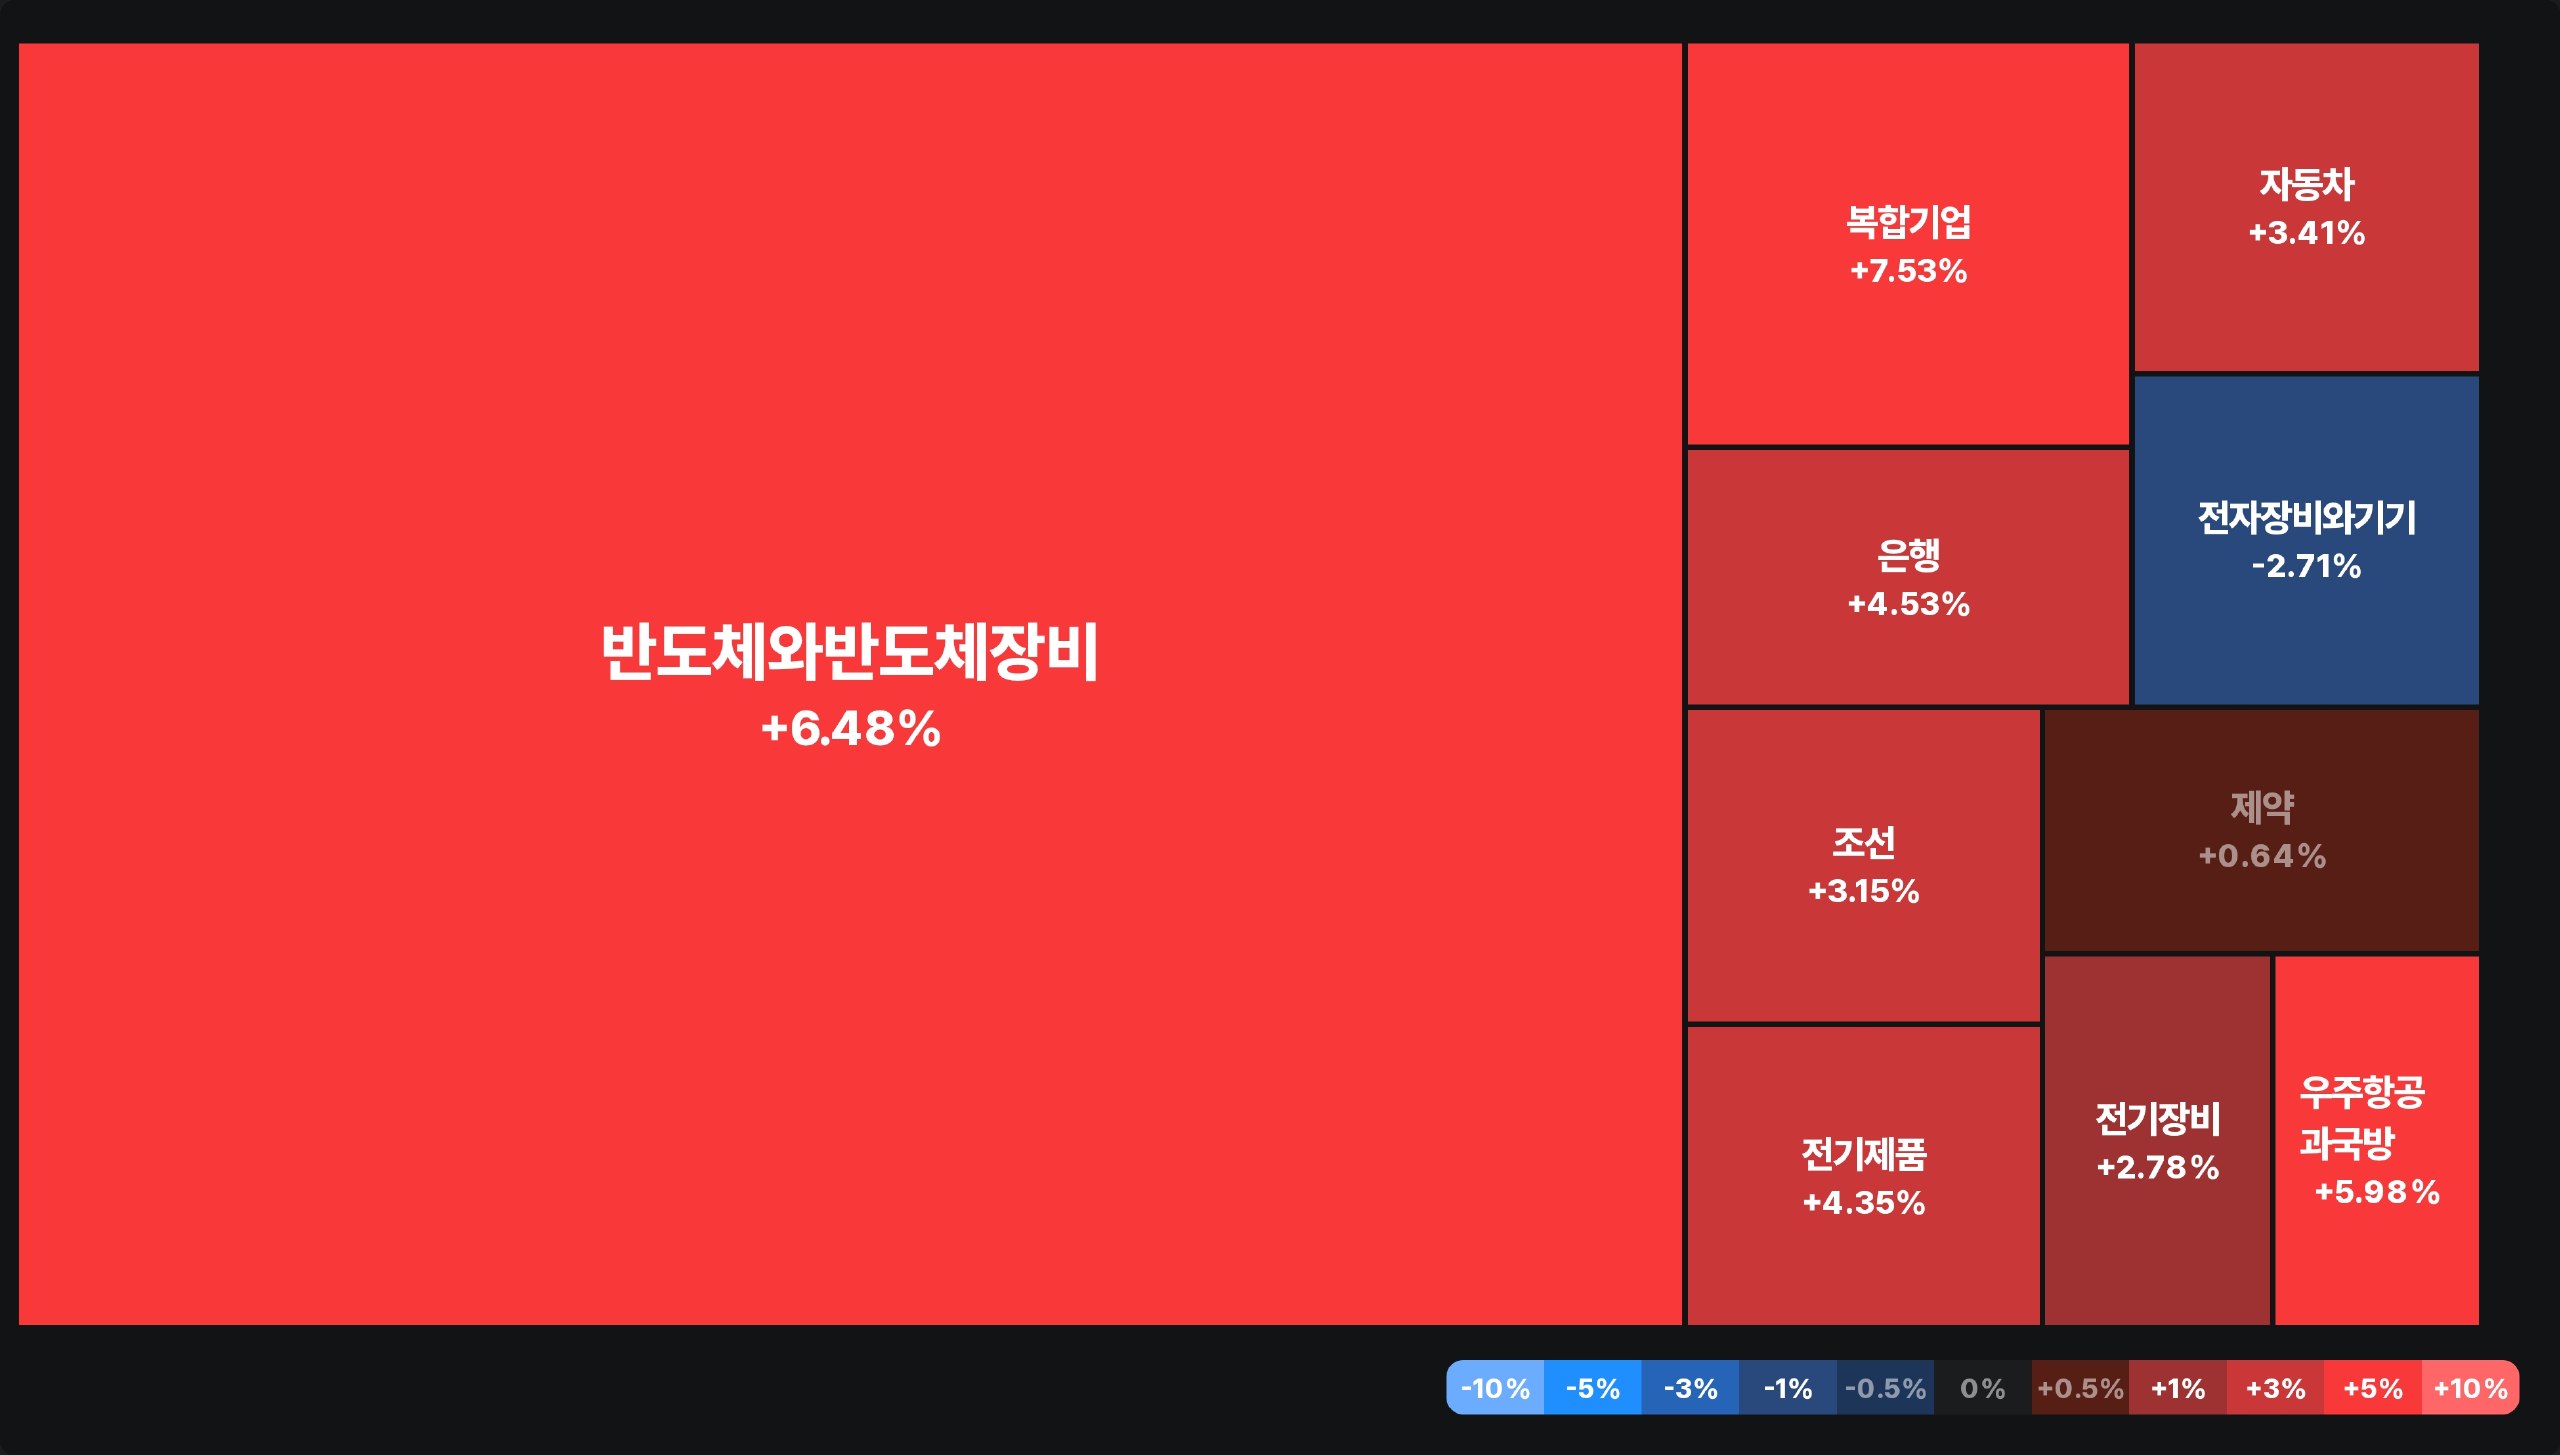Open the 우주항공과국방 +5.98% tile

click(x=2377, y=1141)
